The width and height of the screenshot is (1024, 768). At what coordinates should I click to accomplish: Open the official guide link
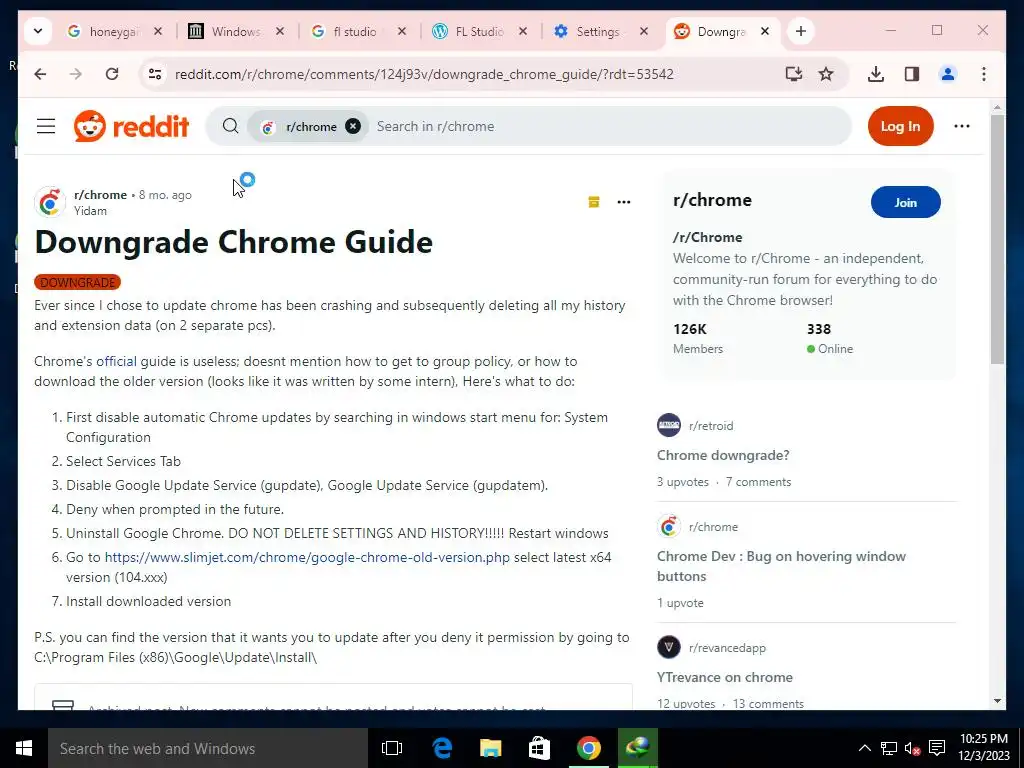(116, 361)
